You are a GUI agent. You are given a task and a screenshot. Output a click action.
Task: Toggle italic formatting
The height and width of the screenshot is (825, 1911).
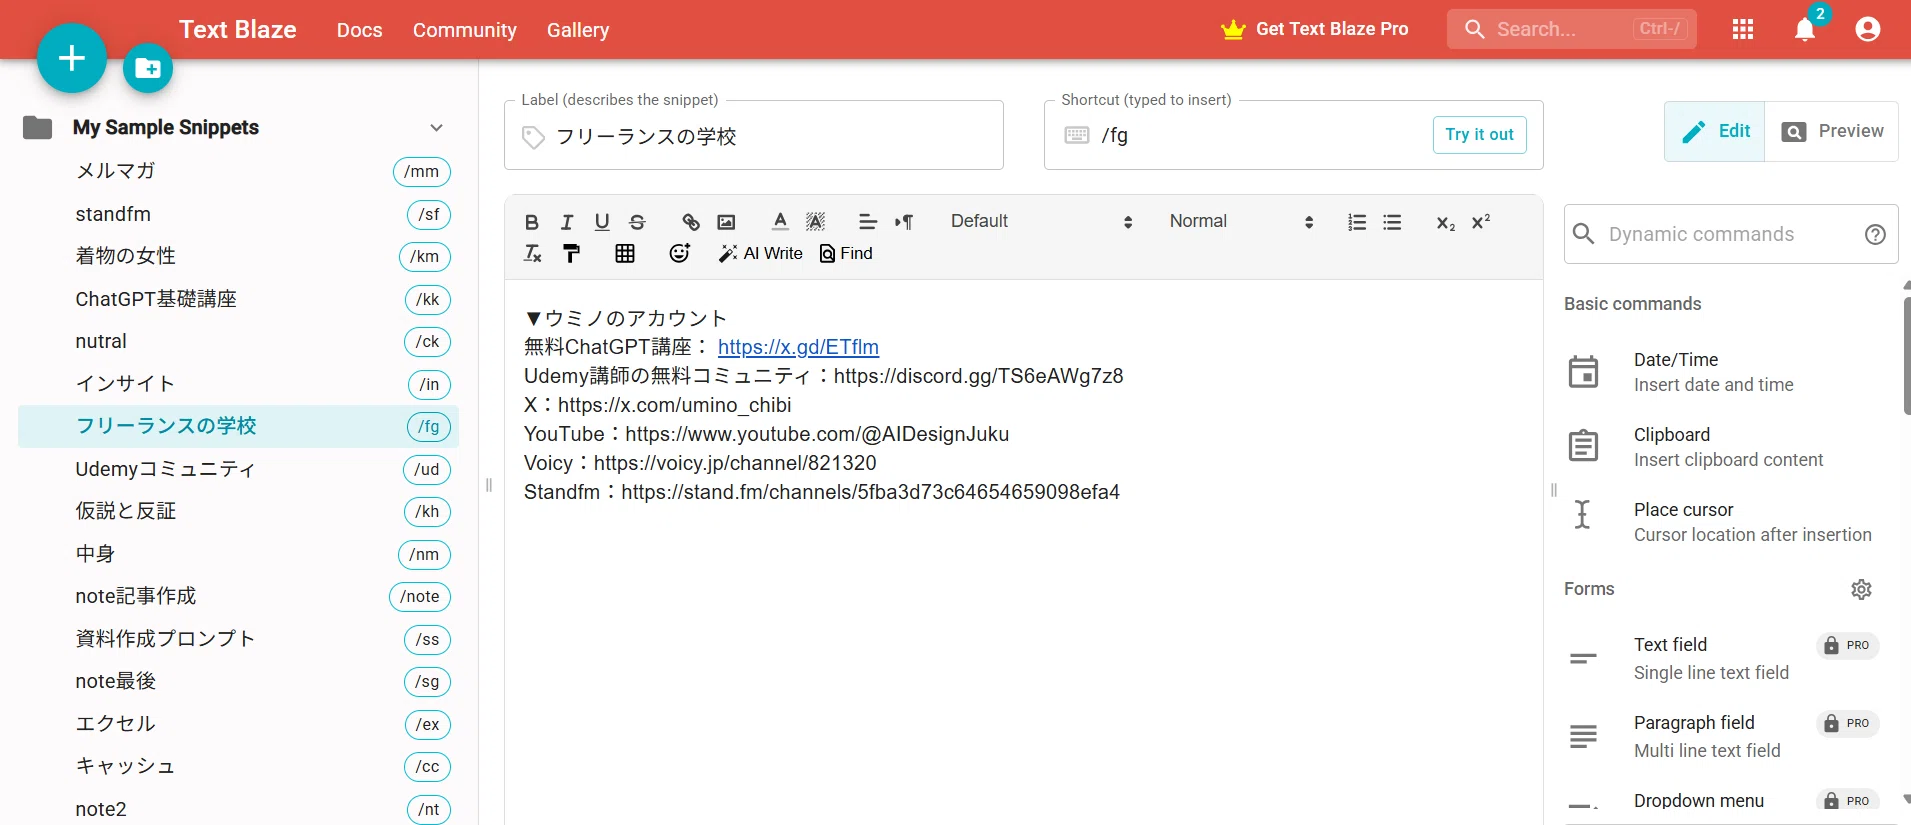566,222
